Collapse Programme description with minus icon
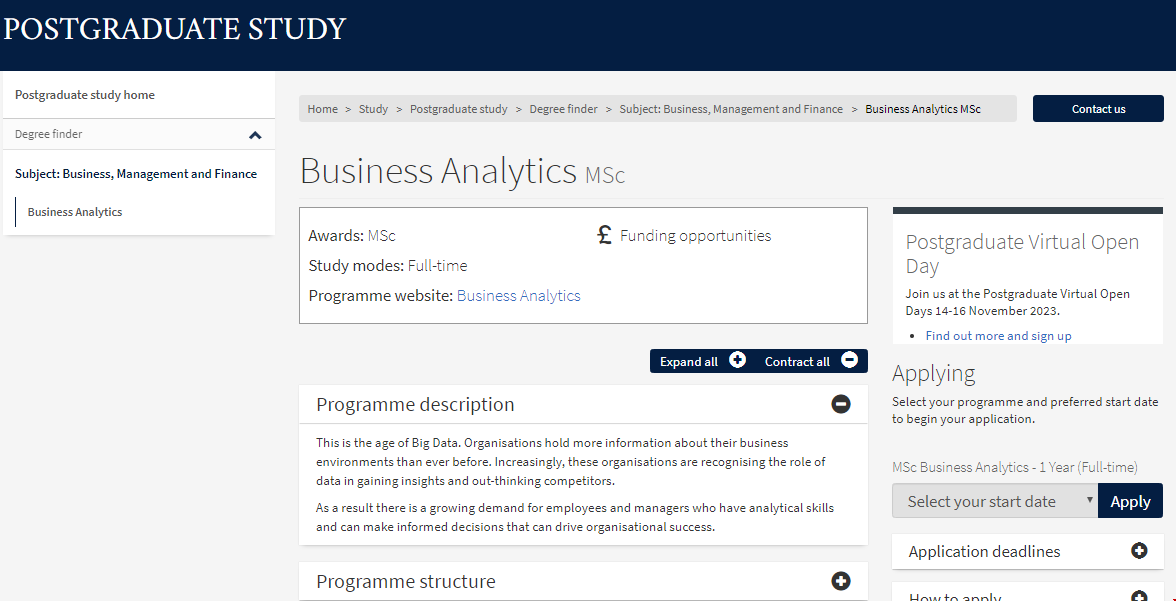 point(841,404)
